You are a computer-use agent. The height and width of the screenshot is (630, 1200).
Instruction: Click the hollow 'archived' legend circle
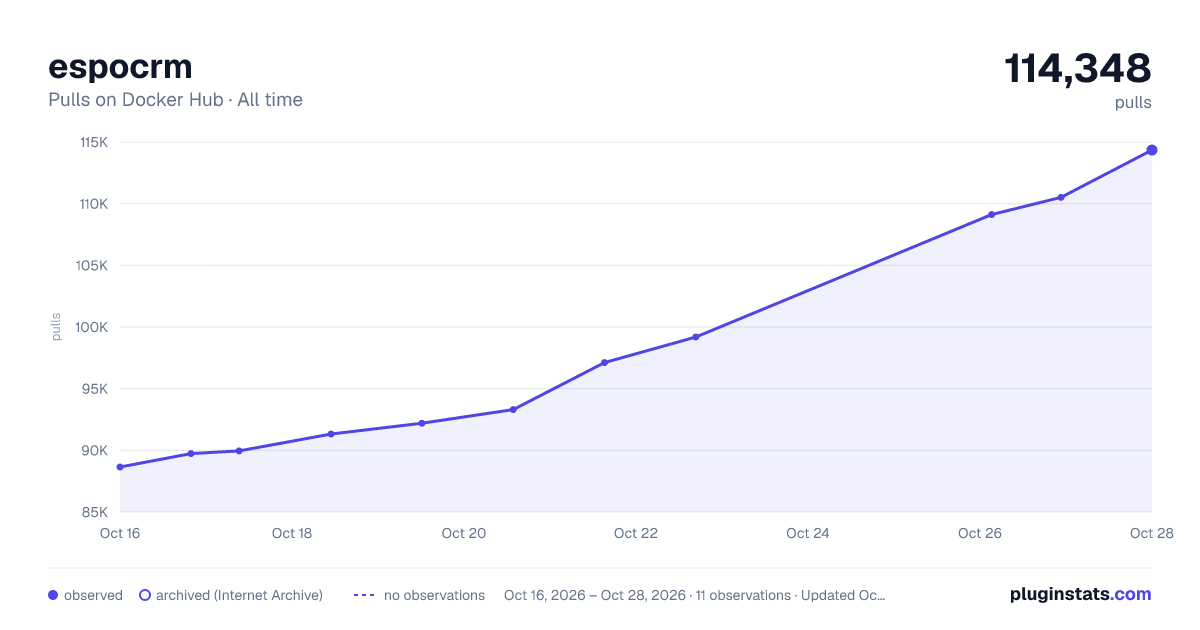tap(145, 595)
